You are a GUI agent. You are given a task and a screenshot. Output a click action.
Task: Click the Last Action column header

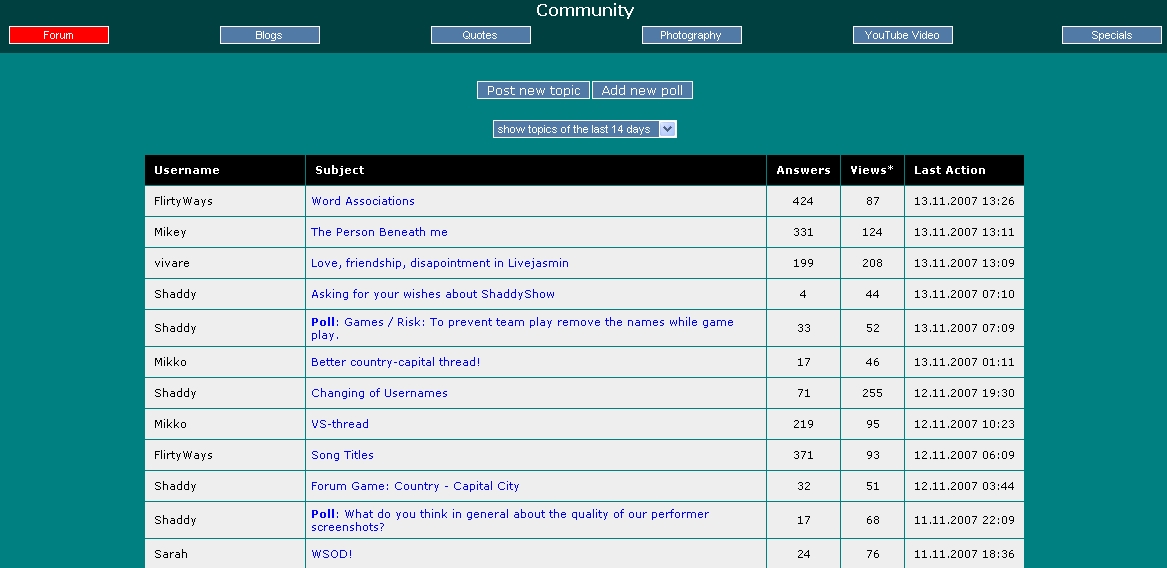(x=950, y=170)
